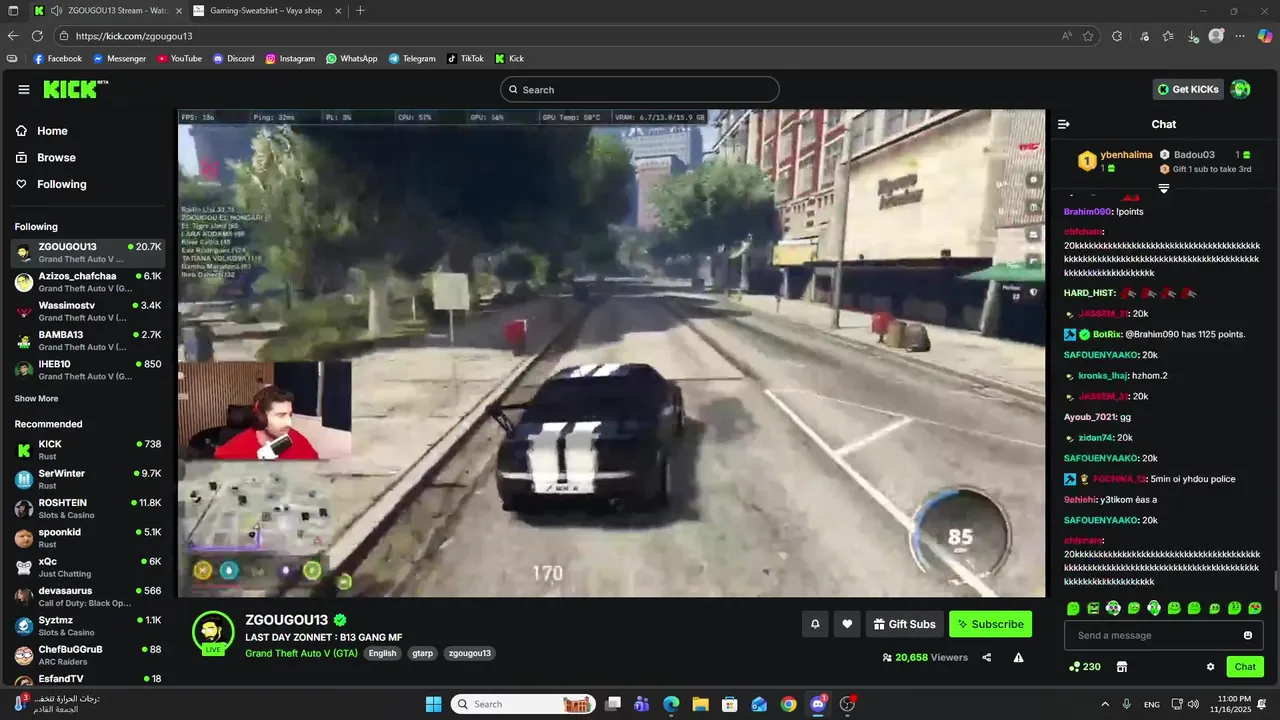Open the emote picker smiley in message box

tap(1248, 635)
